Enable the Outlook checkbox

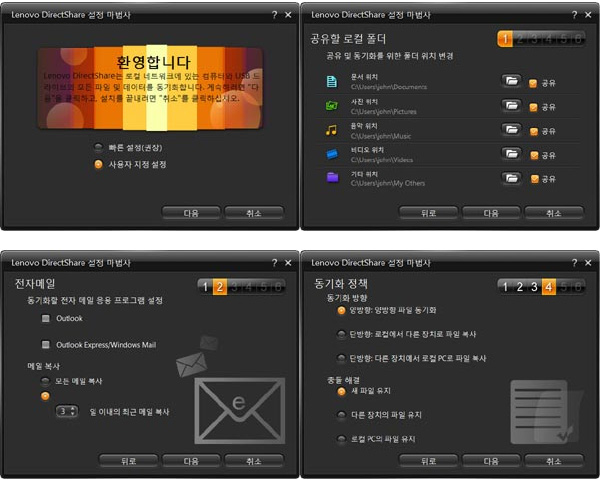point(46,318)
